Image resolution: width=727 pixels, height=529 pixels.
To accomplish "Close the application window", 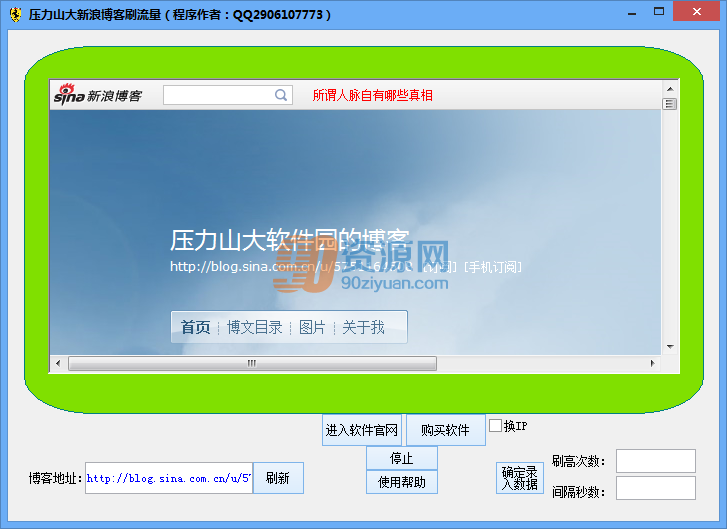I will click(696, 12).
